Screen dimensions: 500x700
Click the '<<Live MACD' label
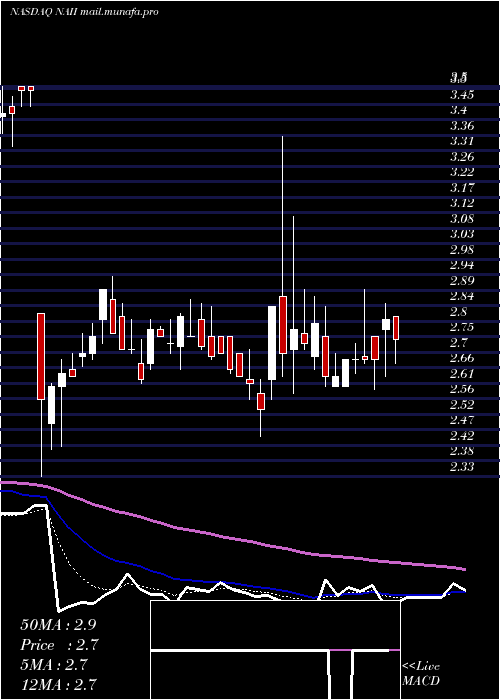[x=421, y=674]
